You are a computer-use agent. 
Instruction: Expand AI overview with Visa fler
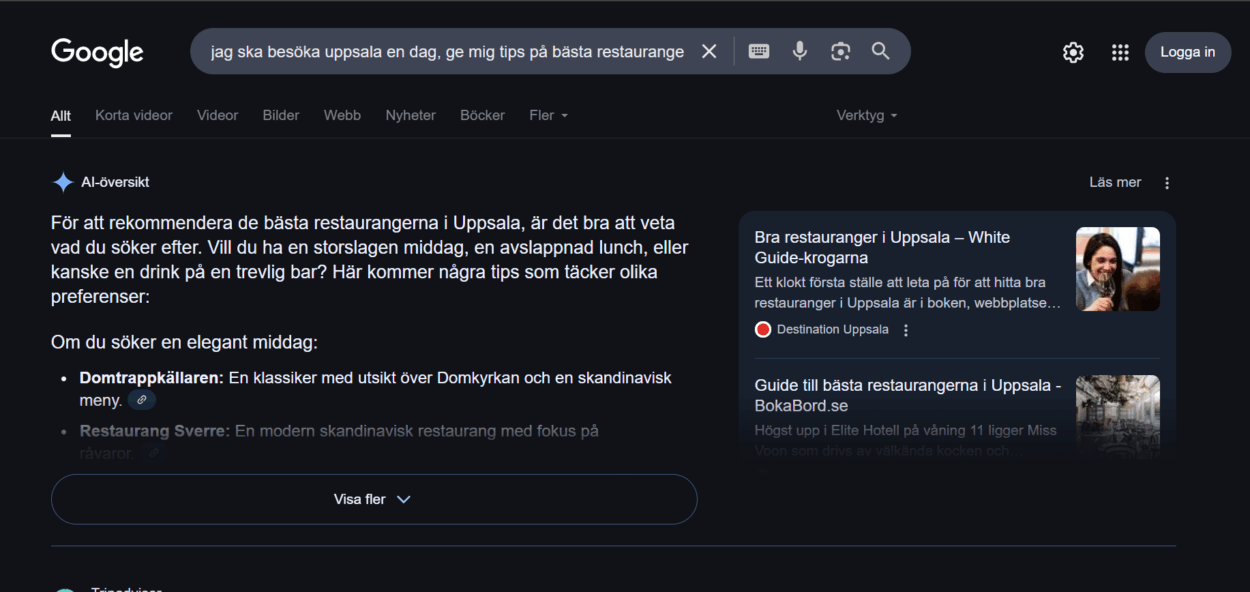point(374,499)
